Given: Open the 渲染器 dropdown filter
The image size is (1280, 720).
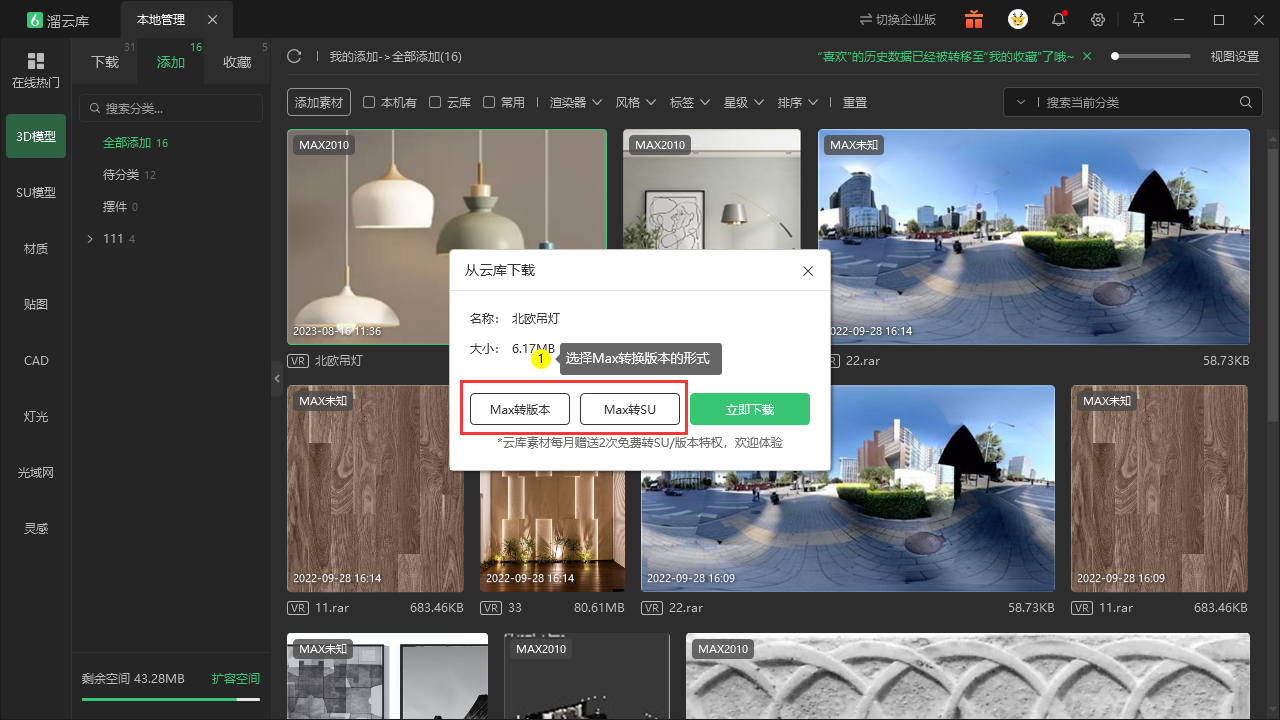Looking at the screenshot, I should [576, 102].
